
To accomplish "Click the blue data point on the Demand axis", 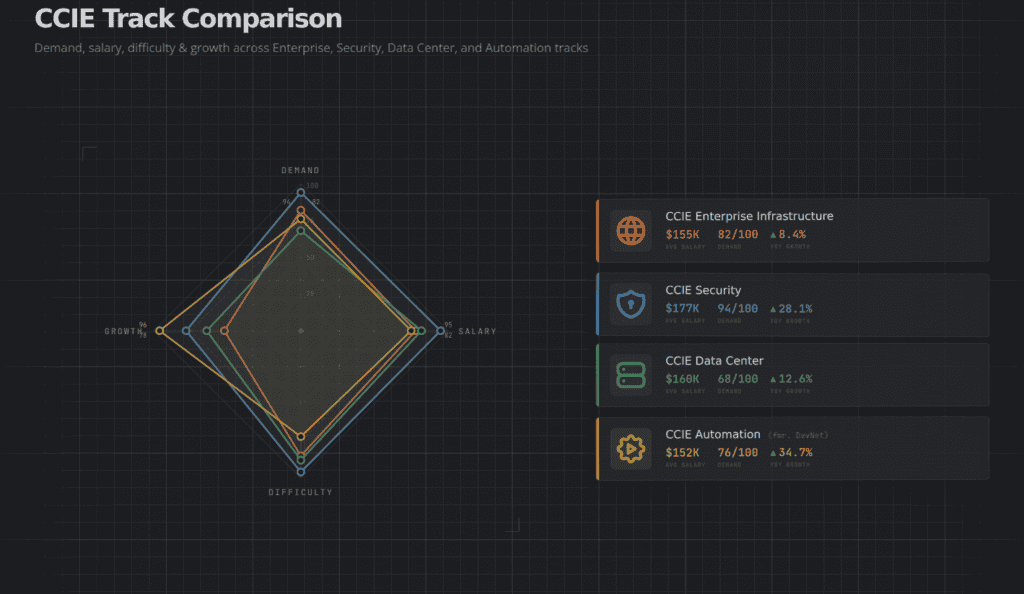I will point(300,193).
